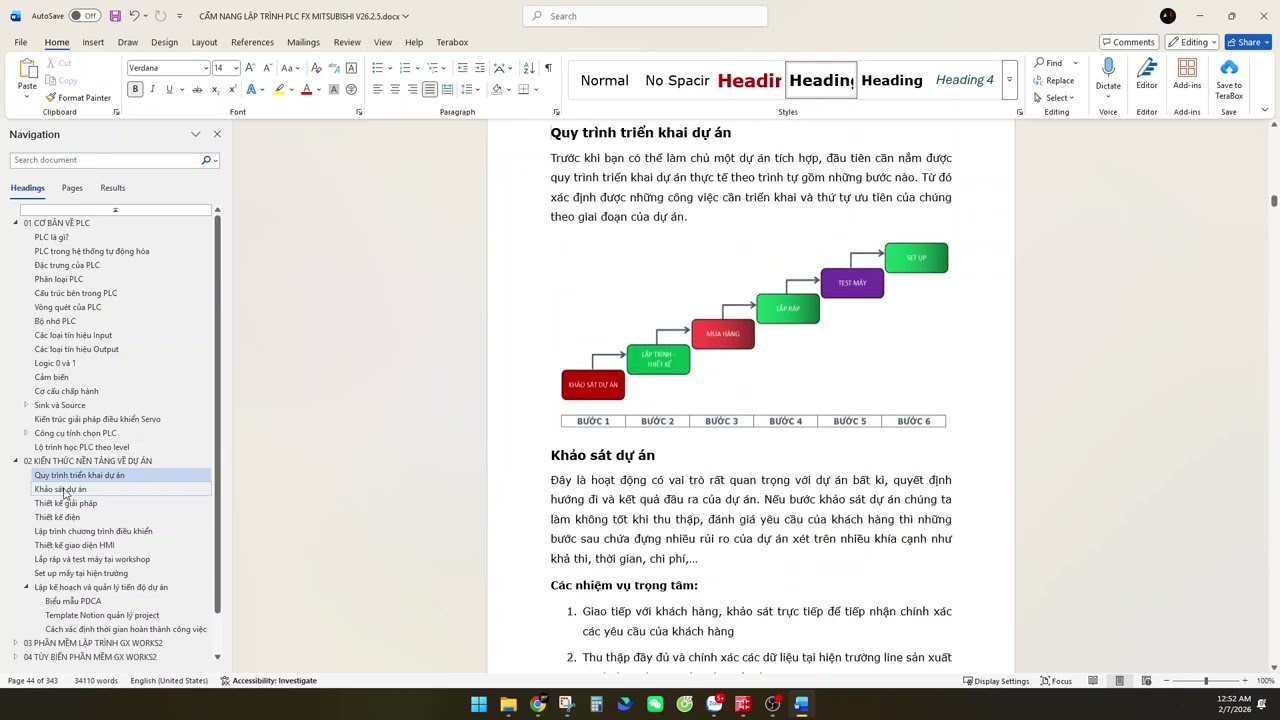Open the Verdana font name dropdown
The height and width of the screenshot is (720, 1280).
(206, 68)
